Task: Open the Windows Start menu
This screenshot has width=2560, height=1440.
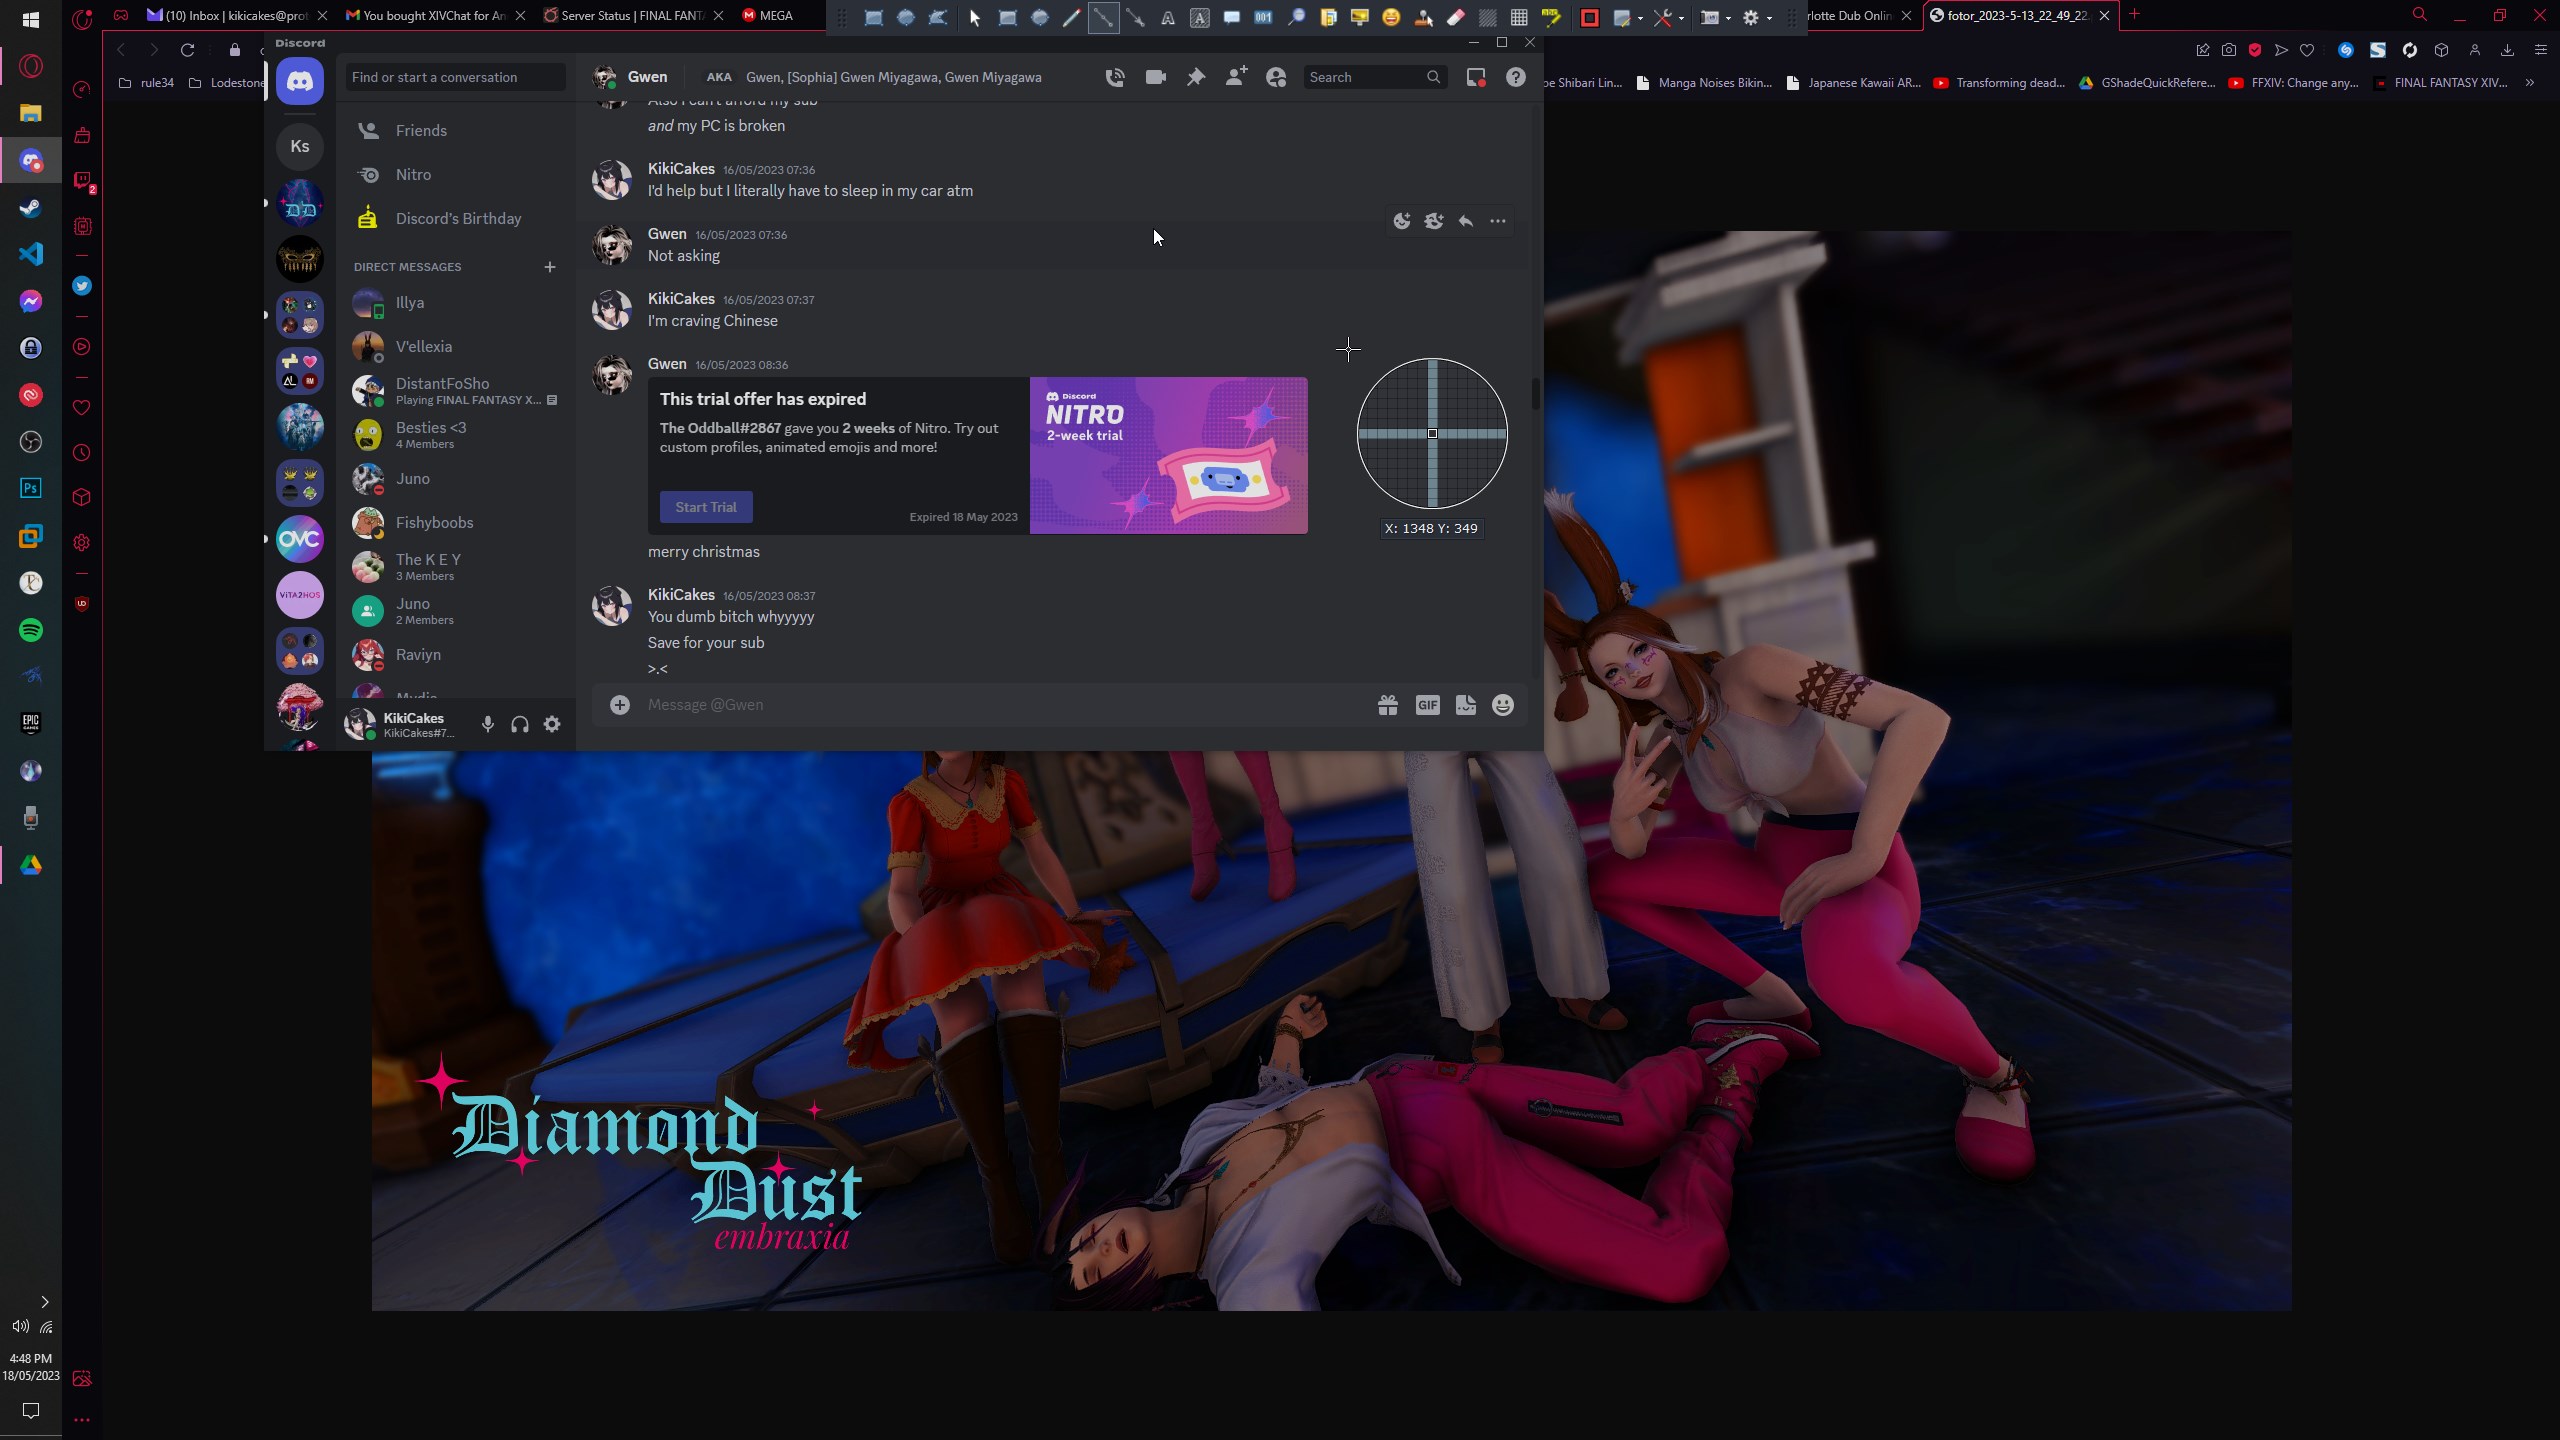Action: [x=31, y=20]
